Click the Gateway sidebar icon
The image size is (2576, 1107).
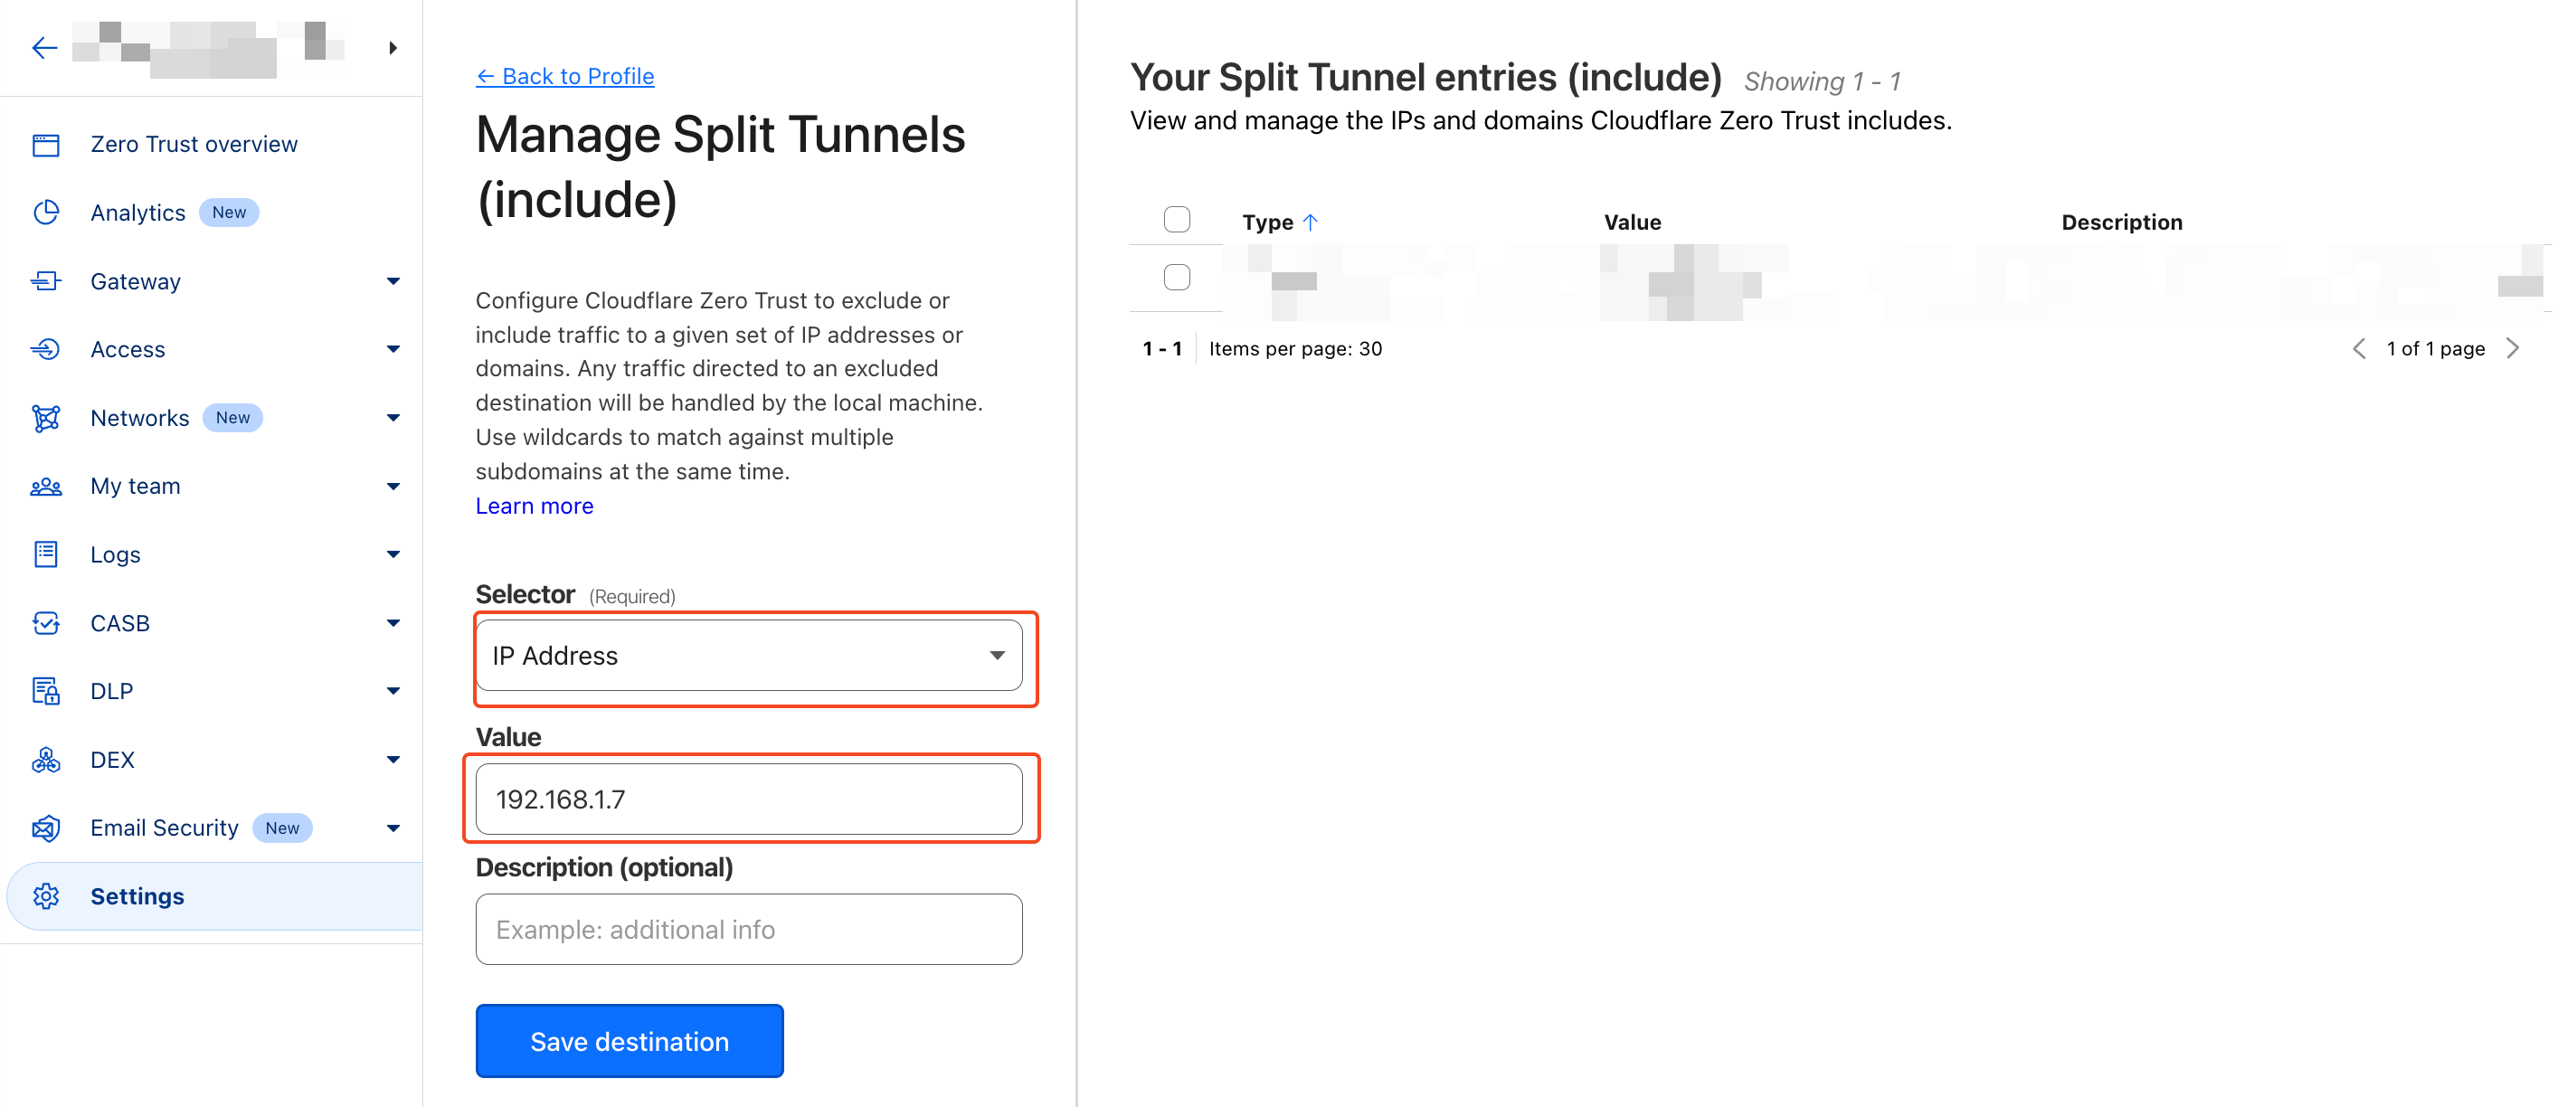tap(46, 281)
